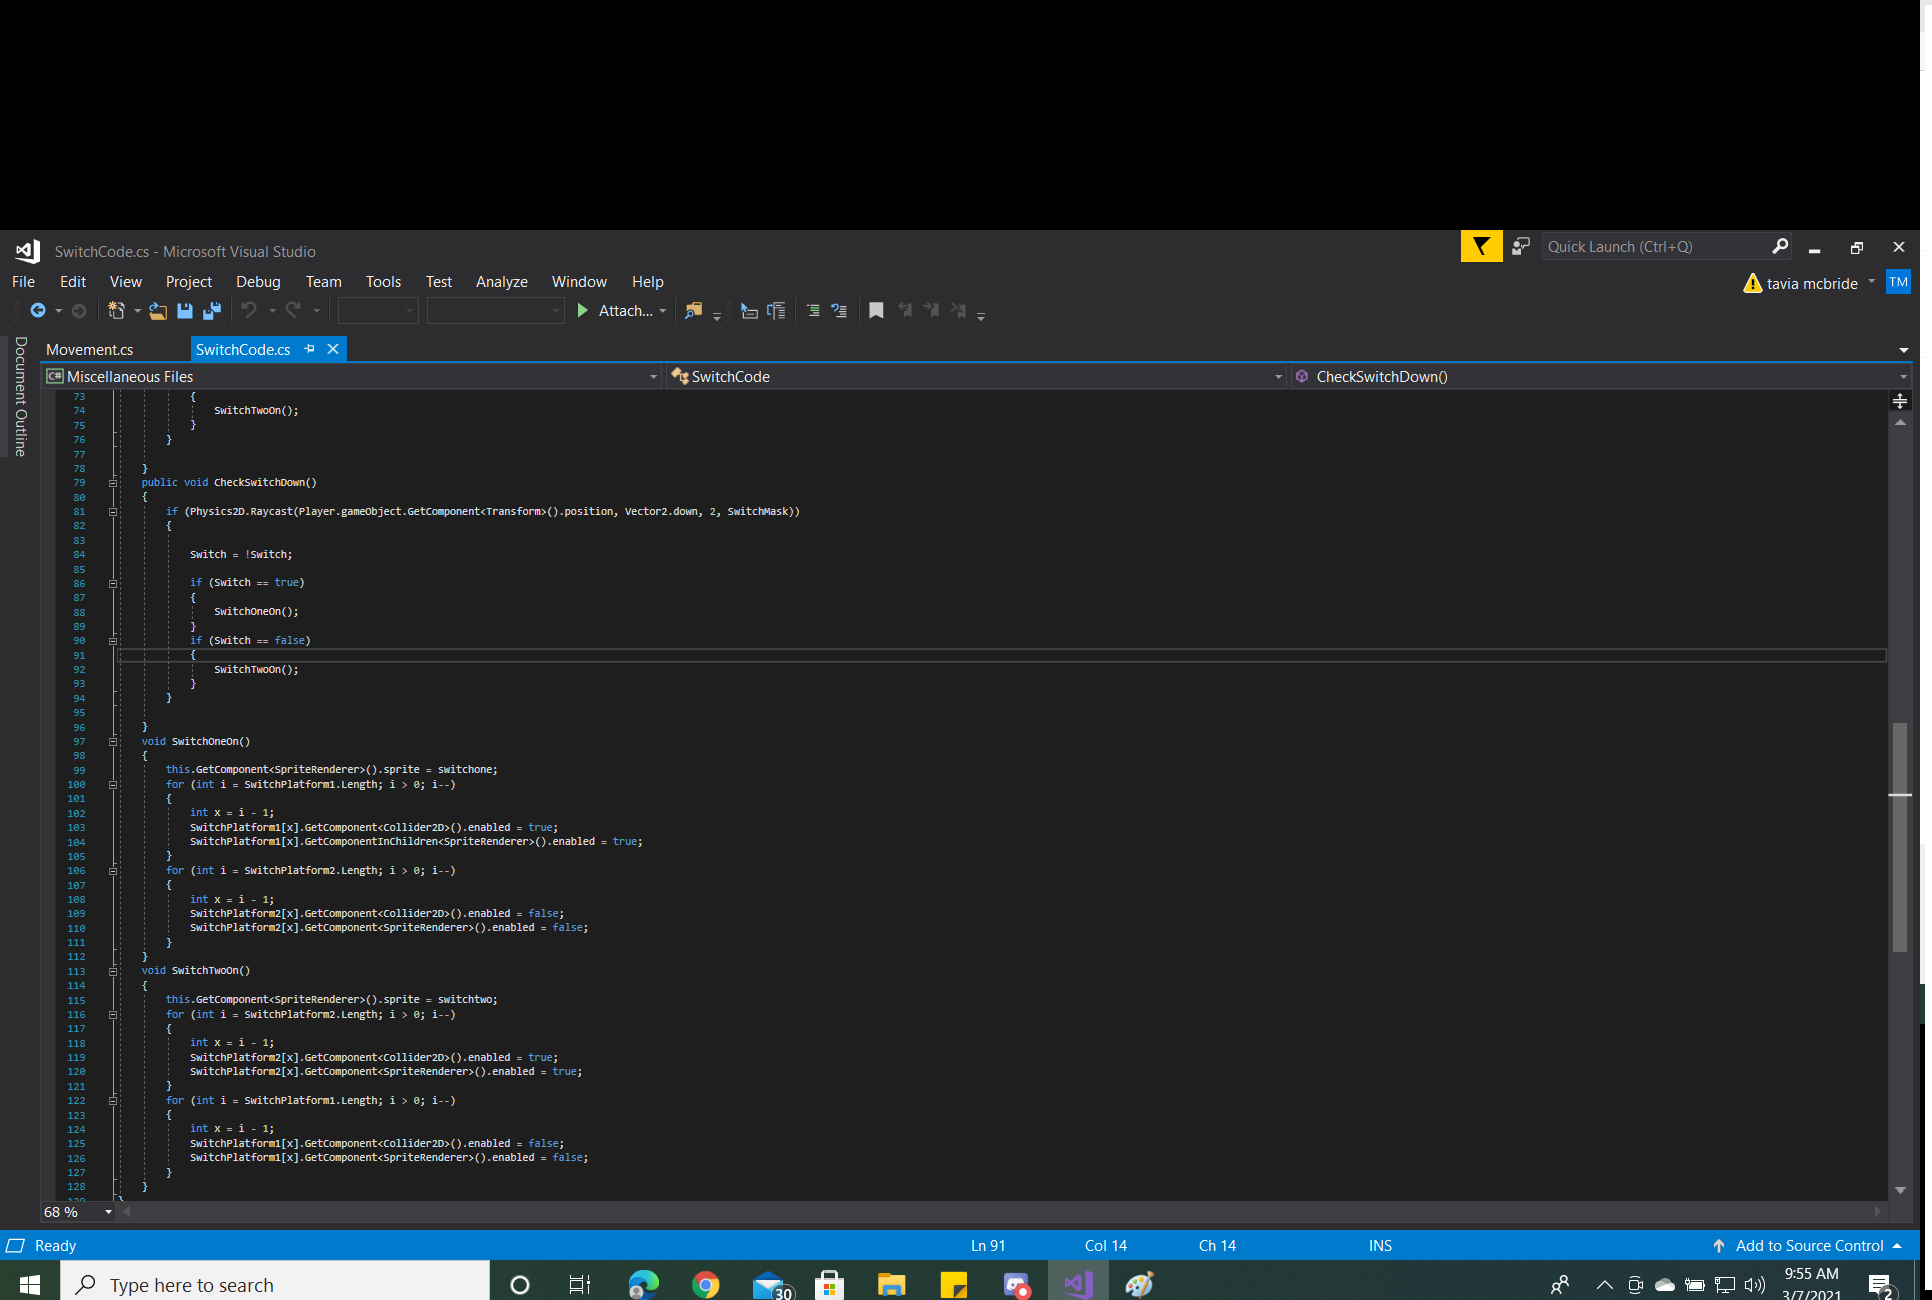Click the New Project toolbar icon
The image size is (1932, 1300).
click(116, 311)
